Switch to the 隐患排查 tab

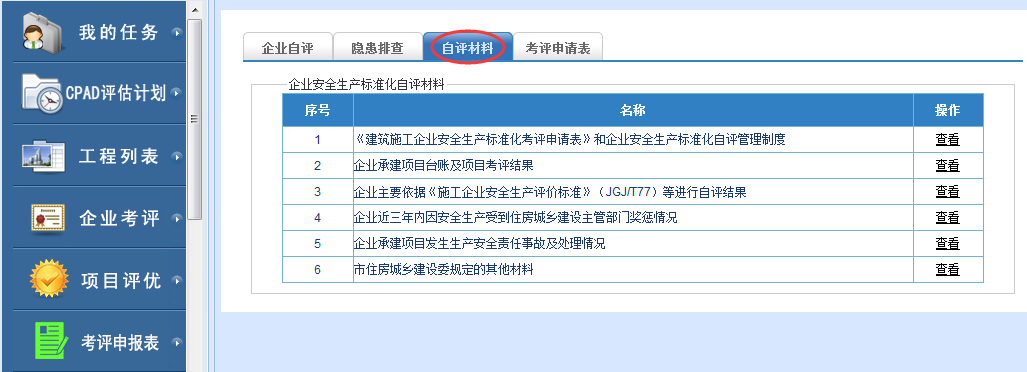pyautogui.click(x=377, y=47)
